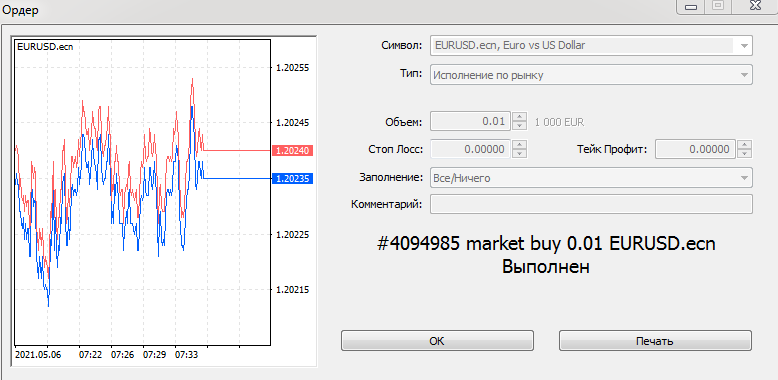Click the blue bid price label 1.20235
Screen dimensions: 778x380
coord(292,179)
